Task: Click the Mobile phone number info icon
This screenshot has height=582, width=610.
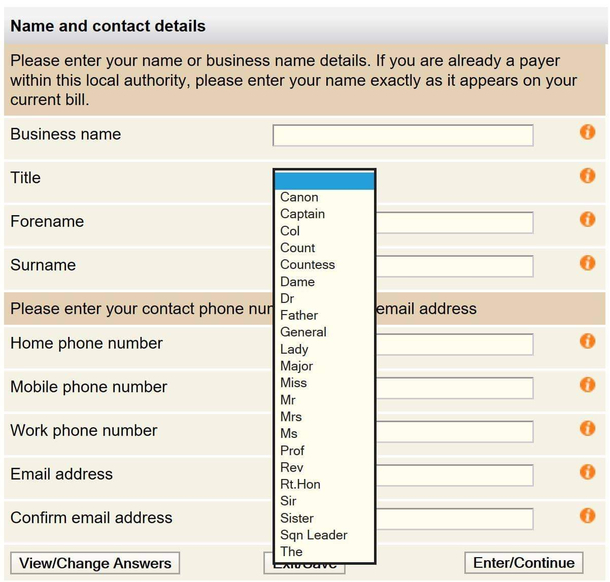Action: (x=587, y=385)
